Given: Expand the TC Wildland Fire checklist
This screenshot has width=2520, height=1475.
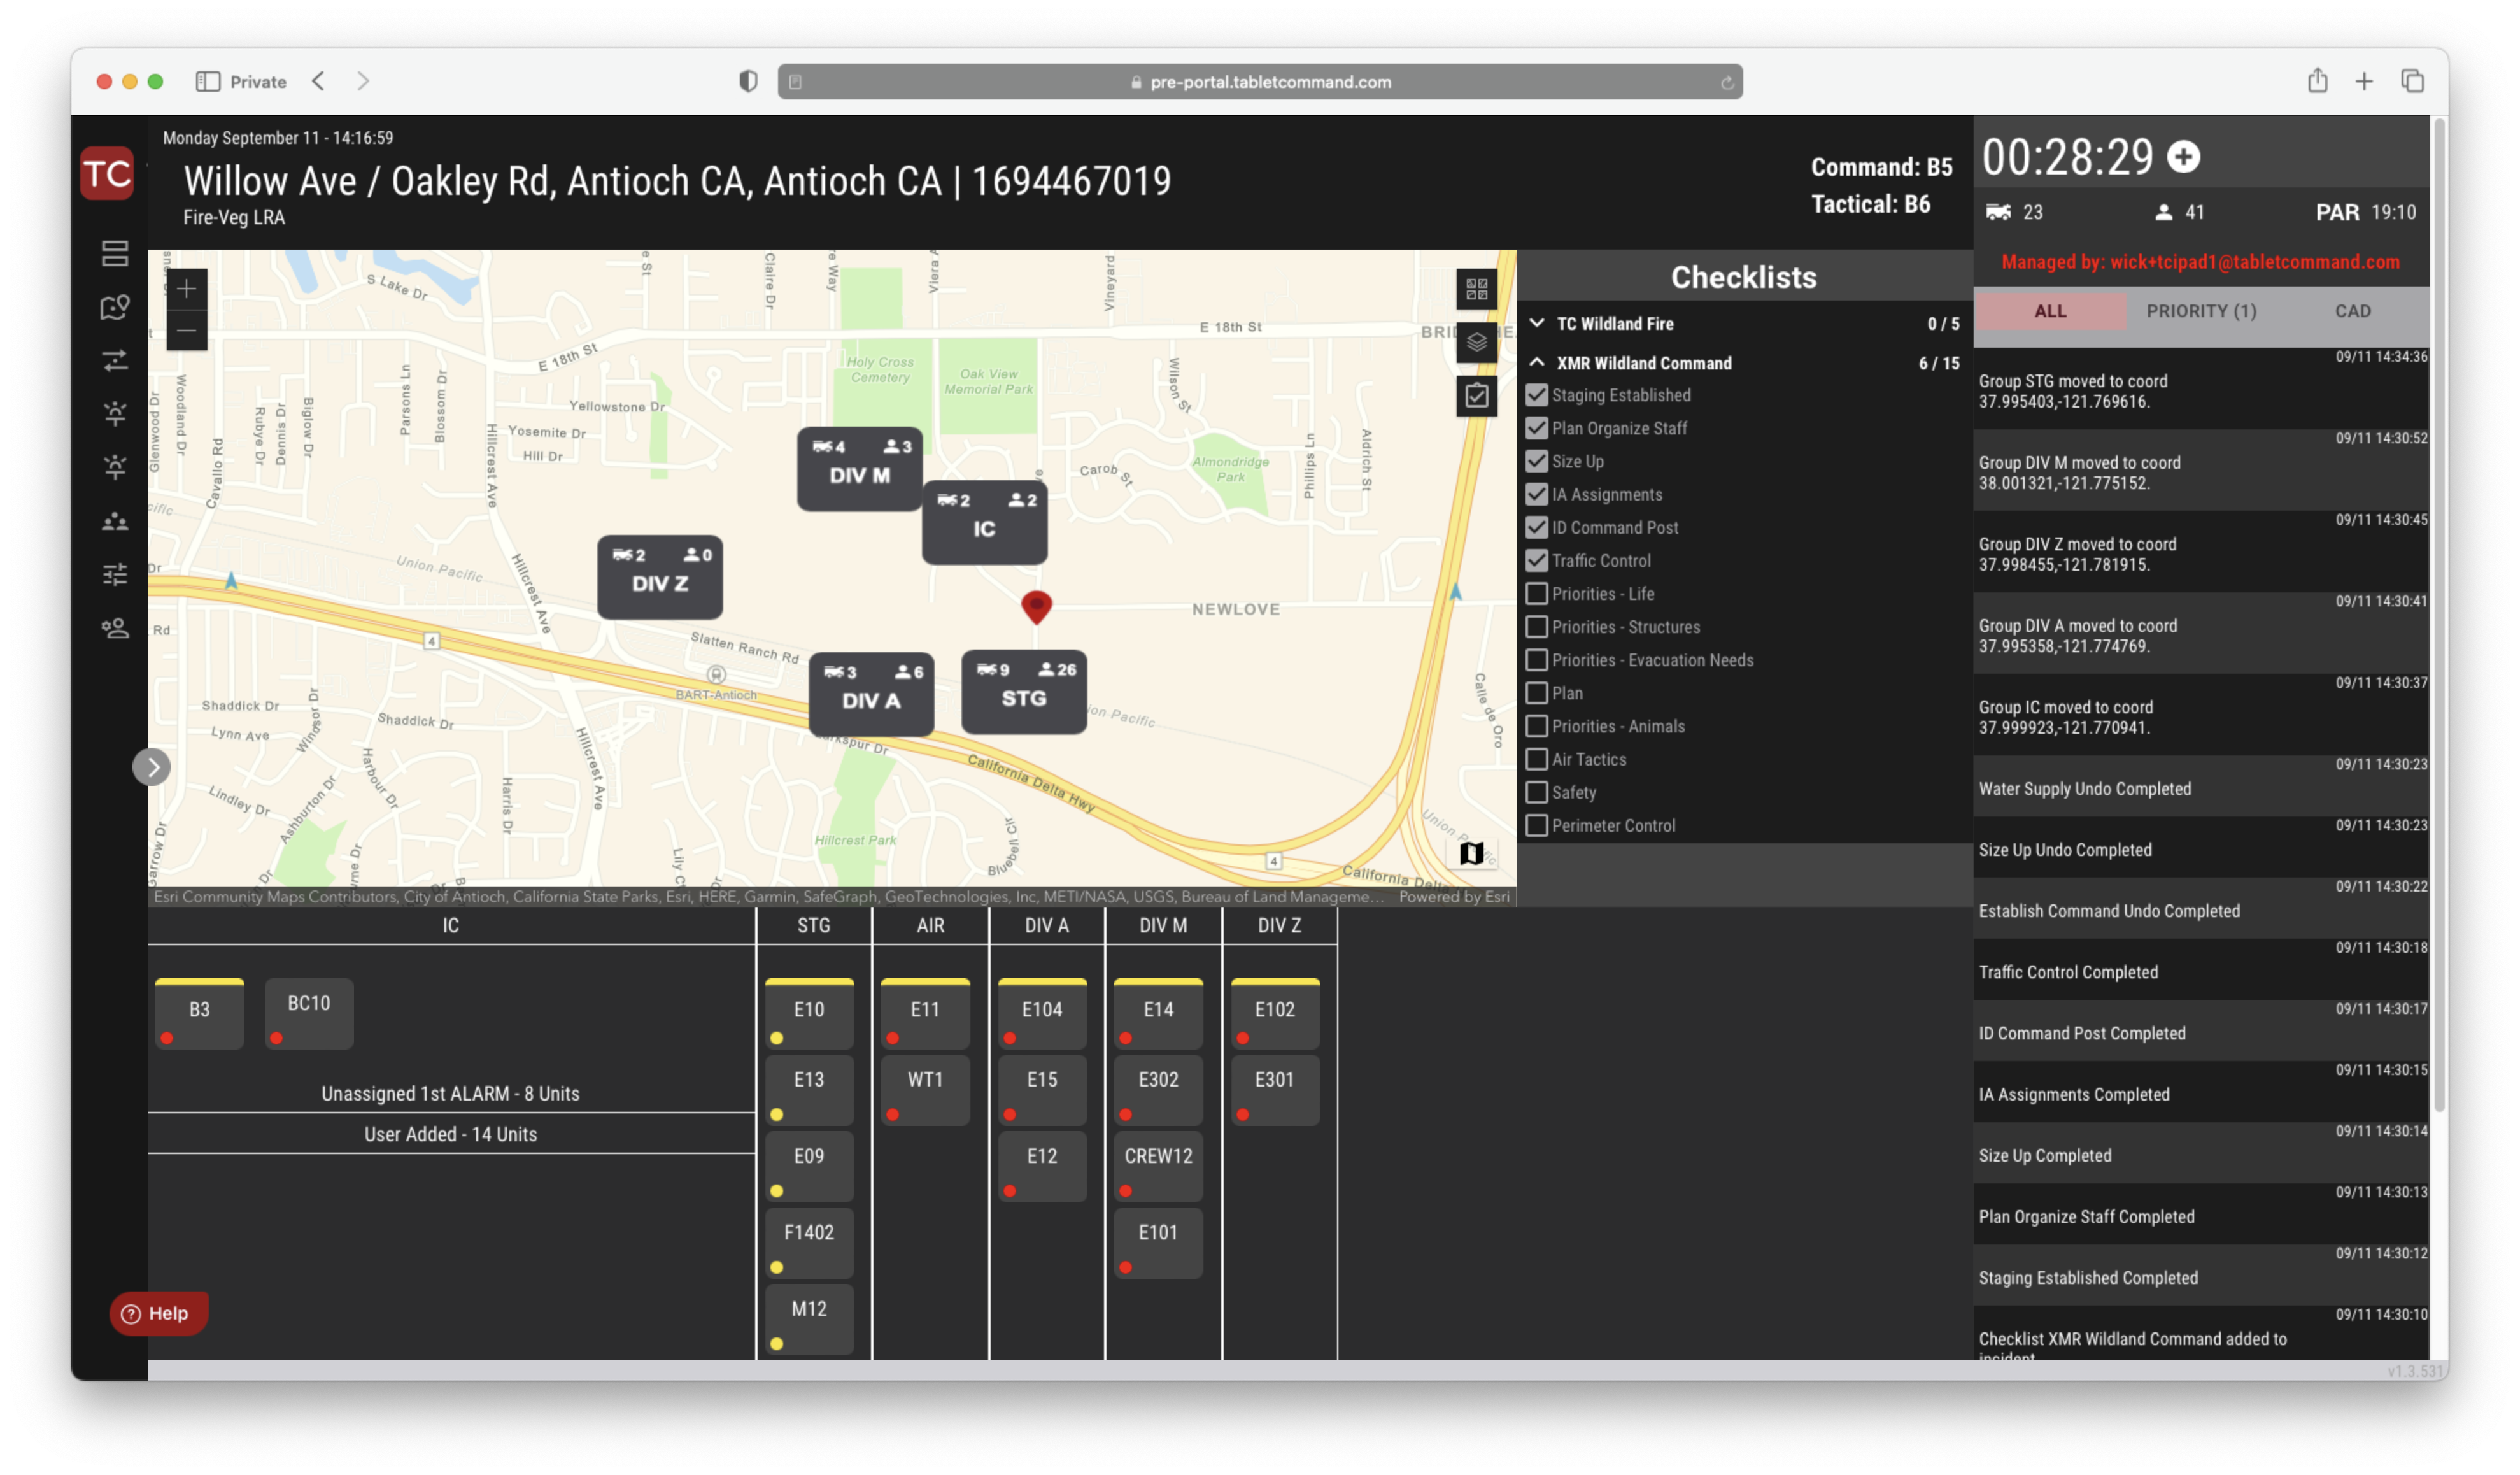Looking at the screenshot, I should tap(1537, 323).
